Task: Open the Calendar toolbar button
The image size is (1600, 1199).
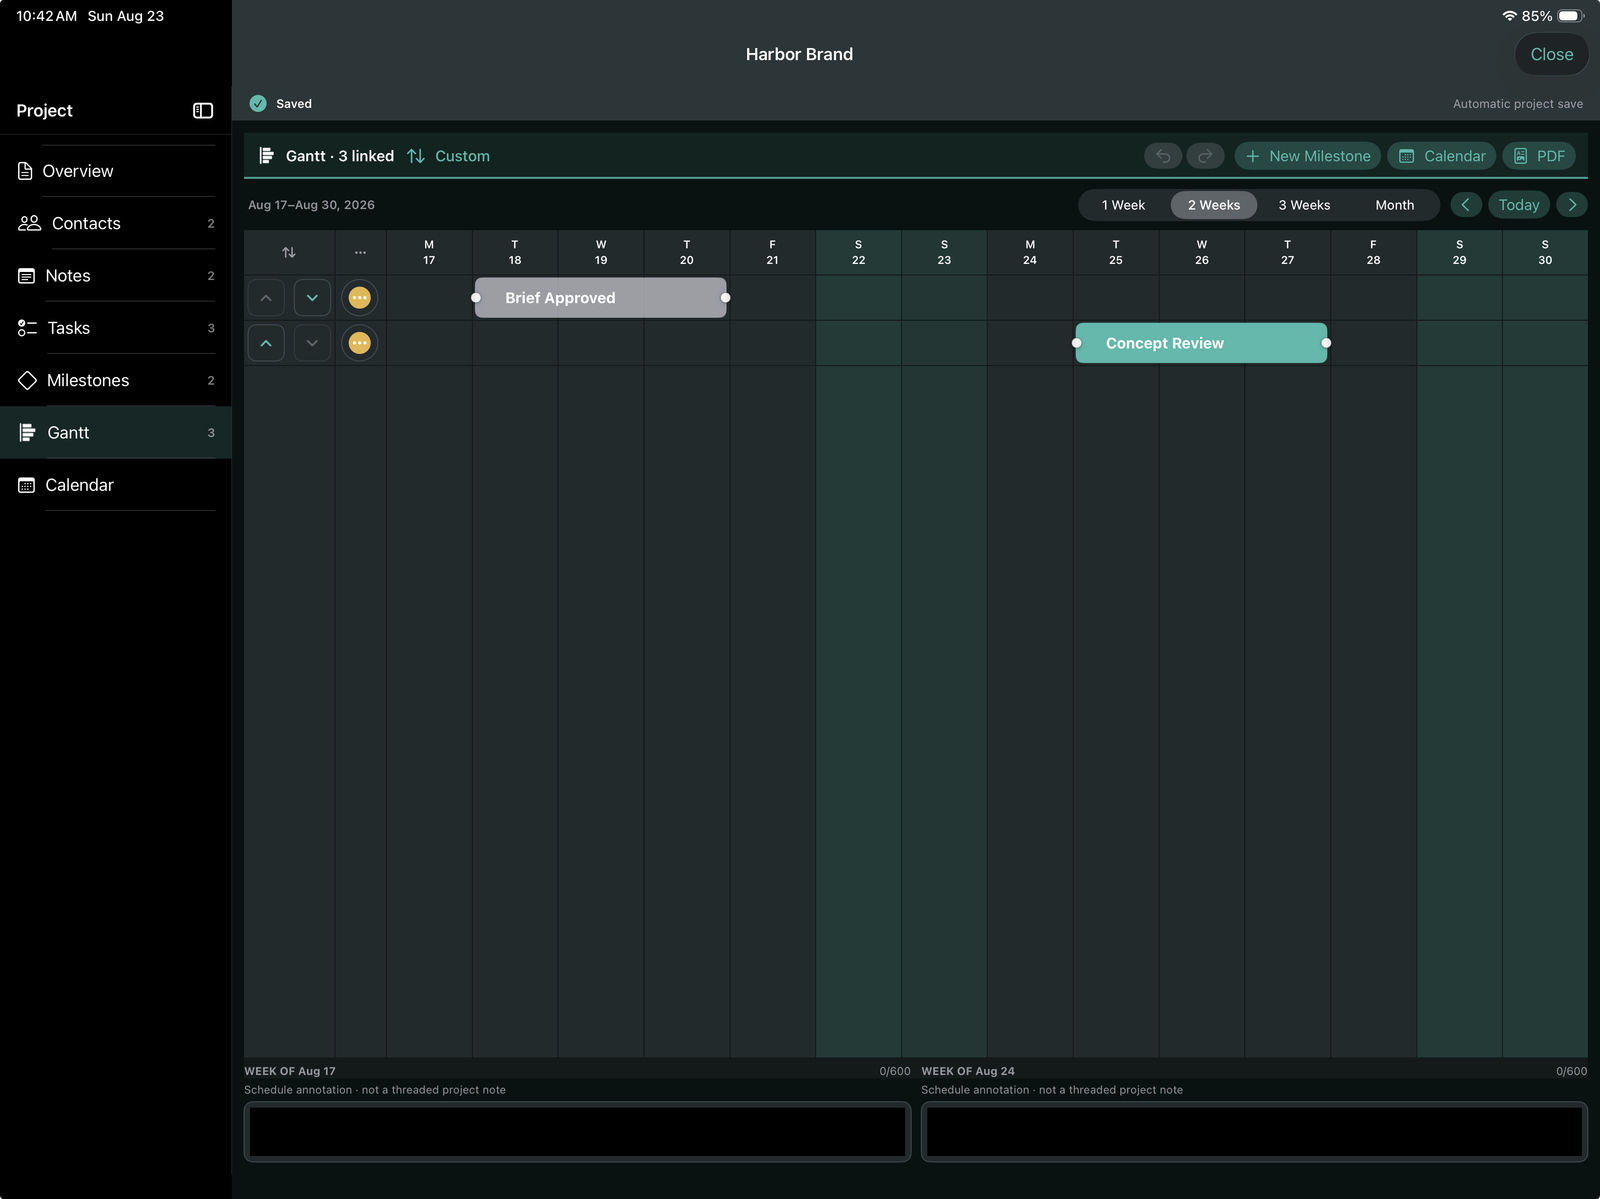Action: 1442,156
